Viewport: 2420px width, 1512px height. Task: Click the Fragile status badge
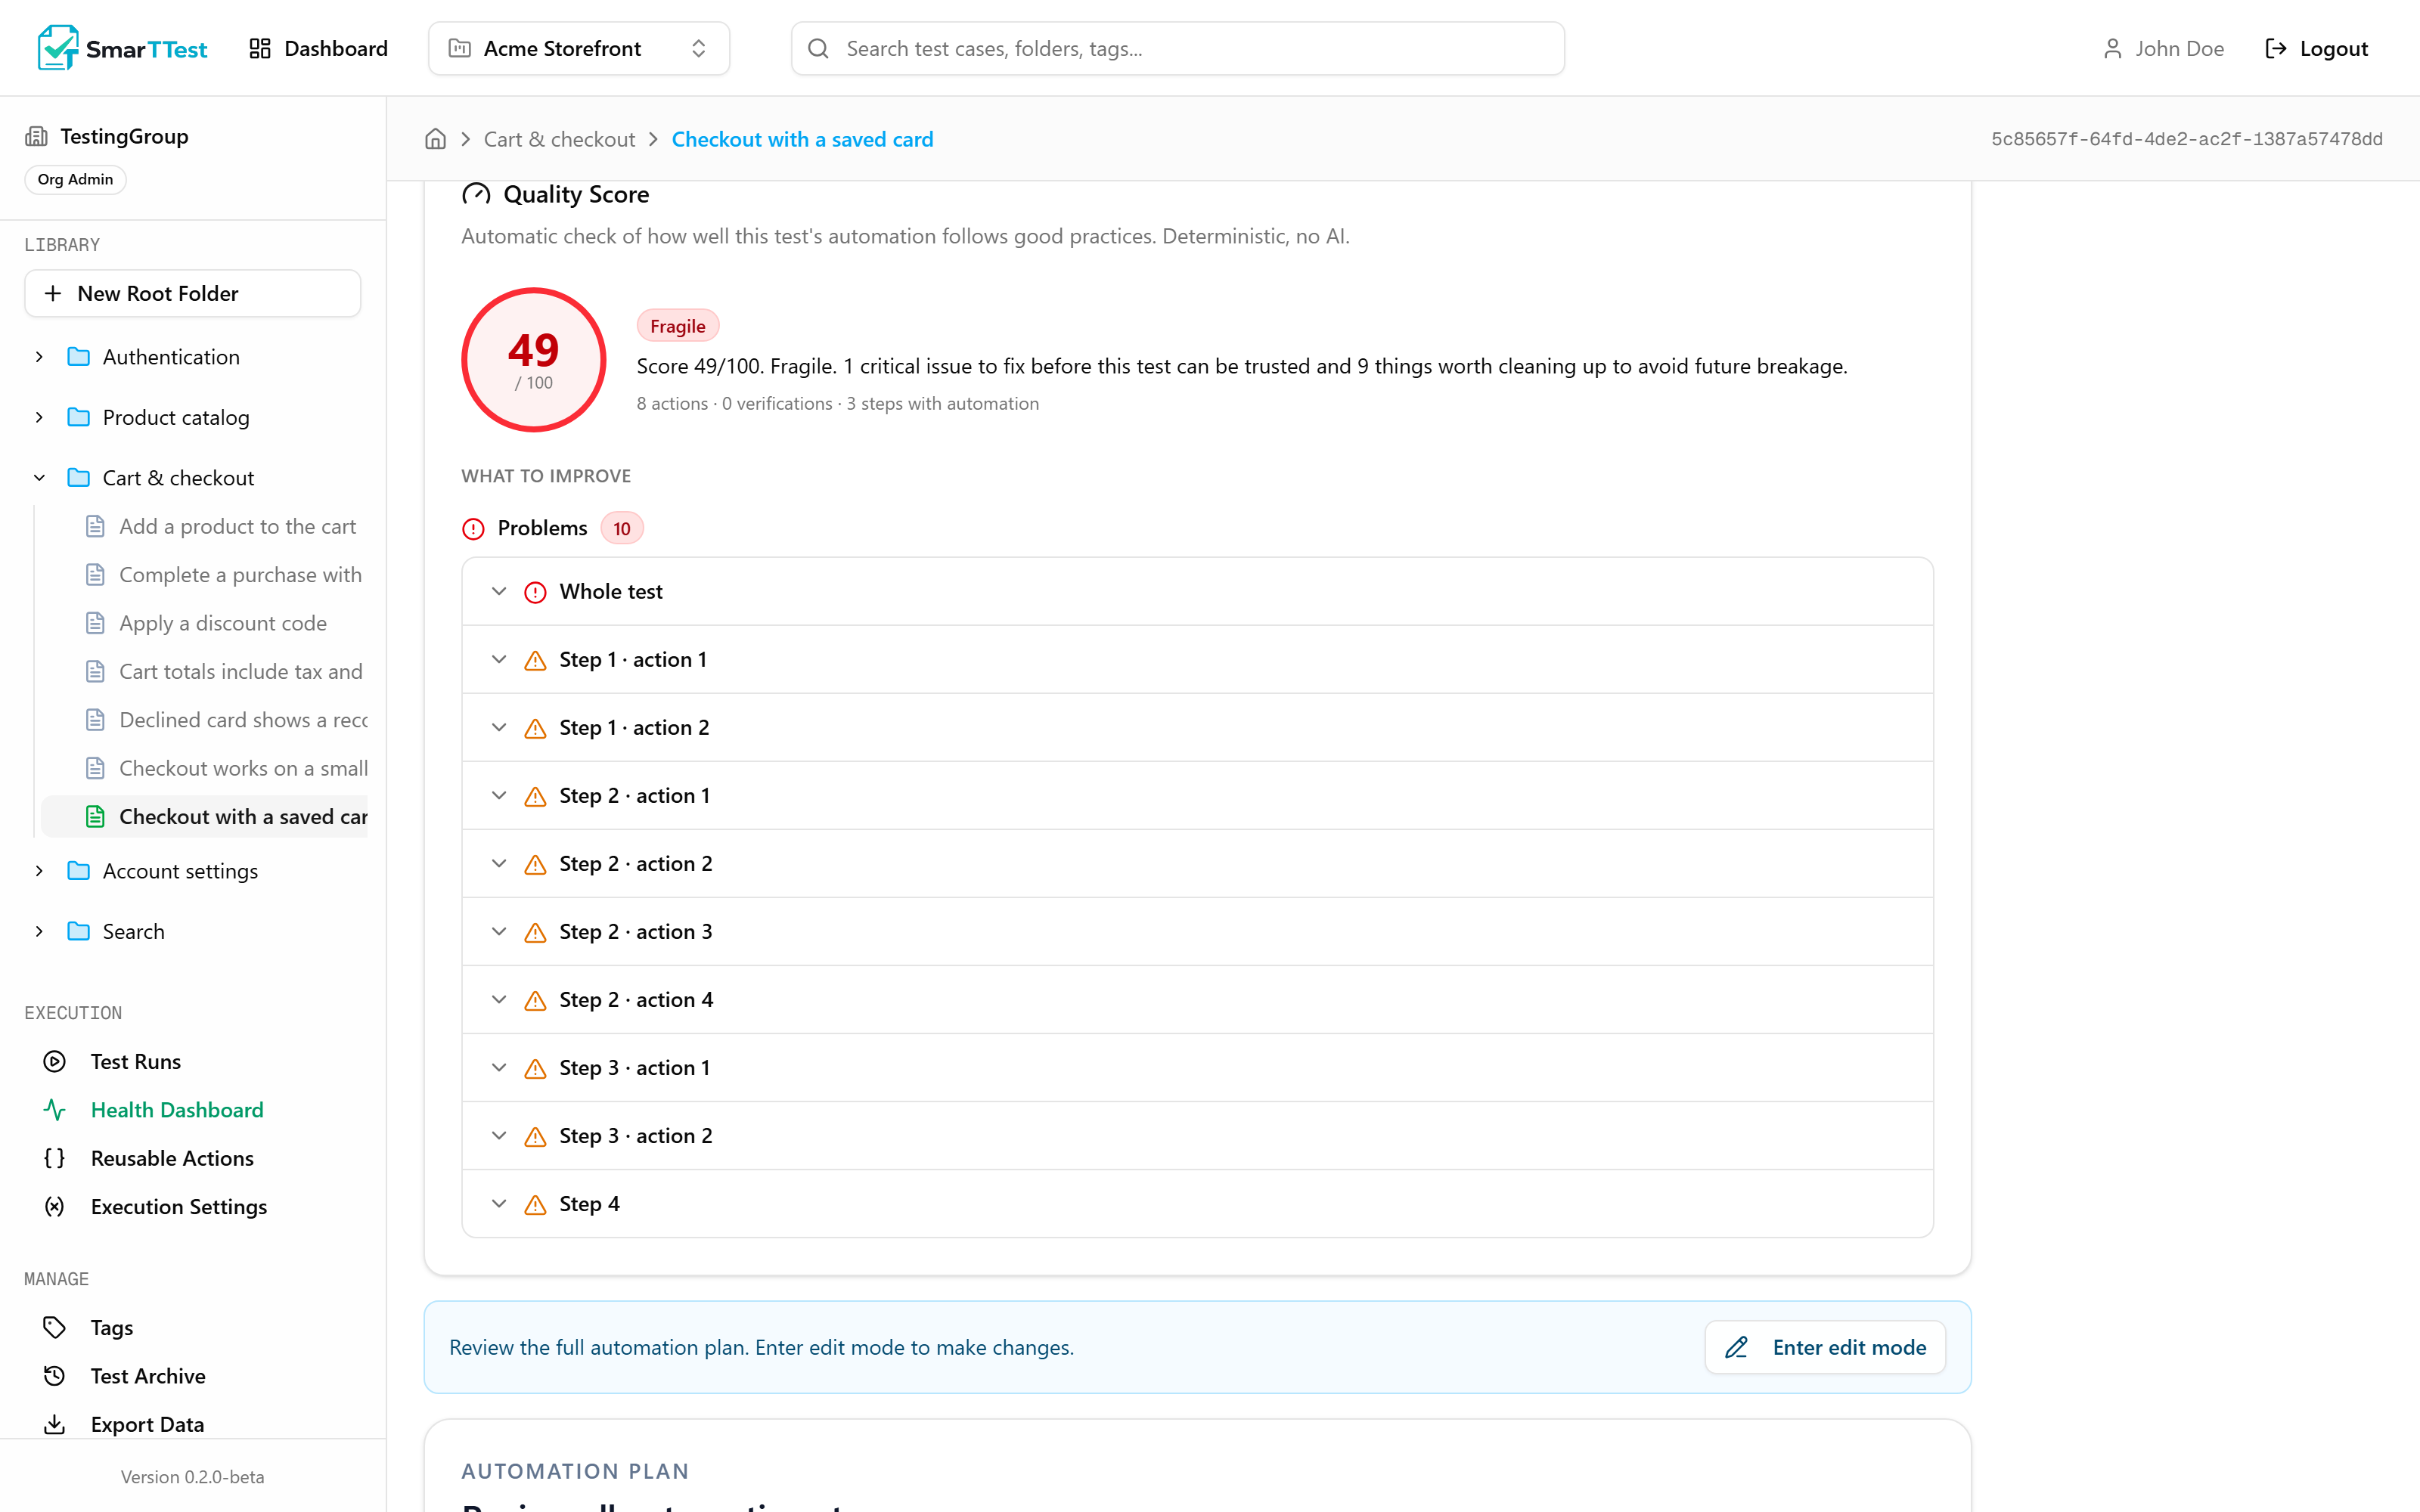pyautogui.click(x=678, y=326)
